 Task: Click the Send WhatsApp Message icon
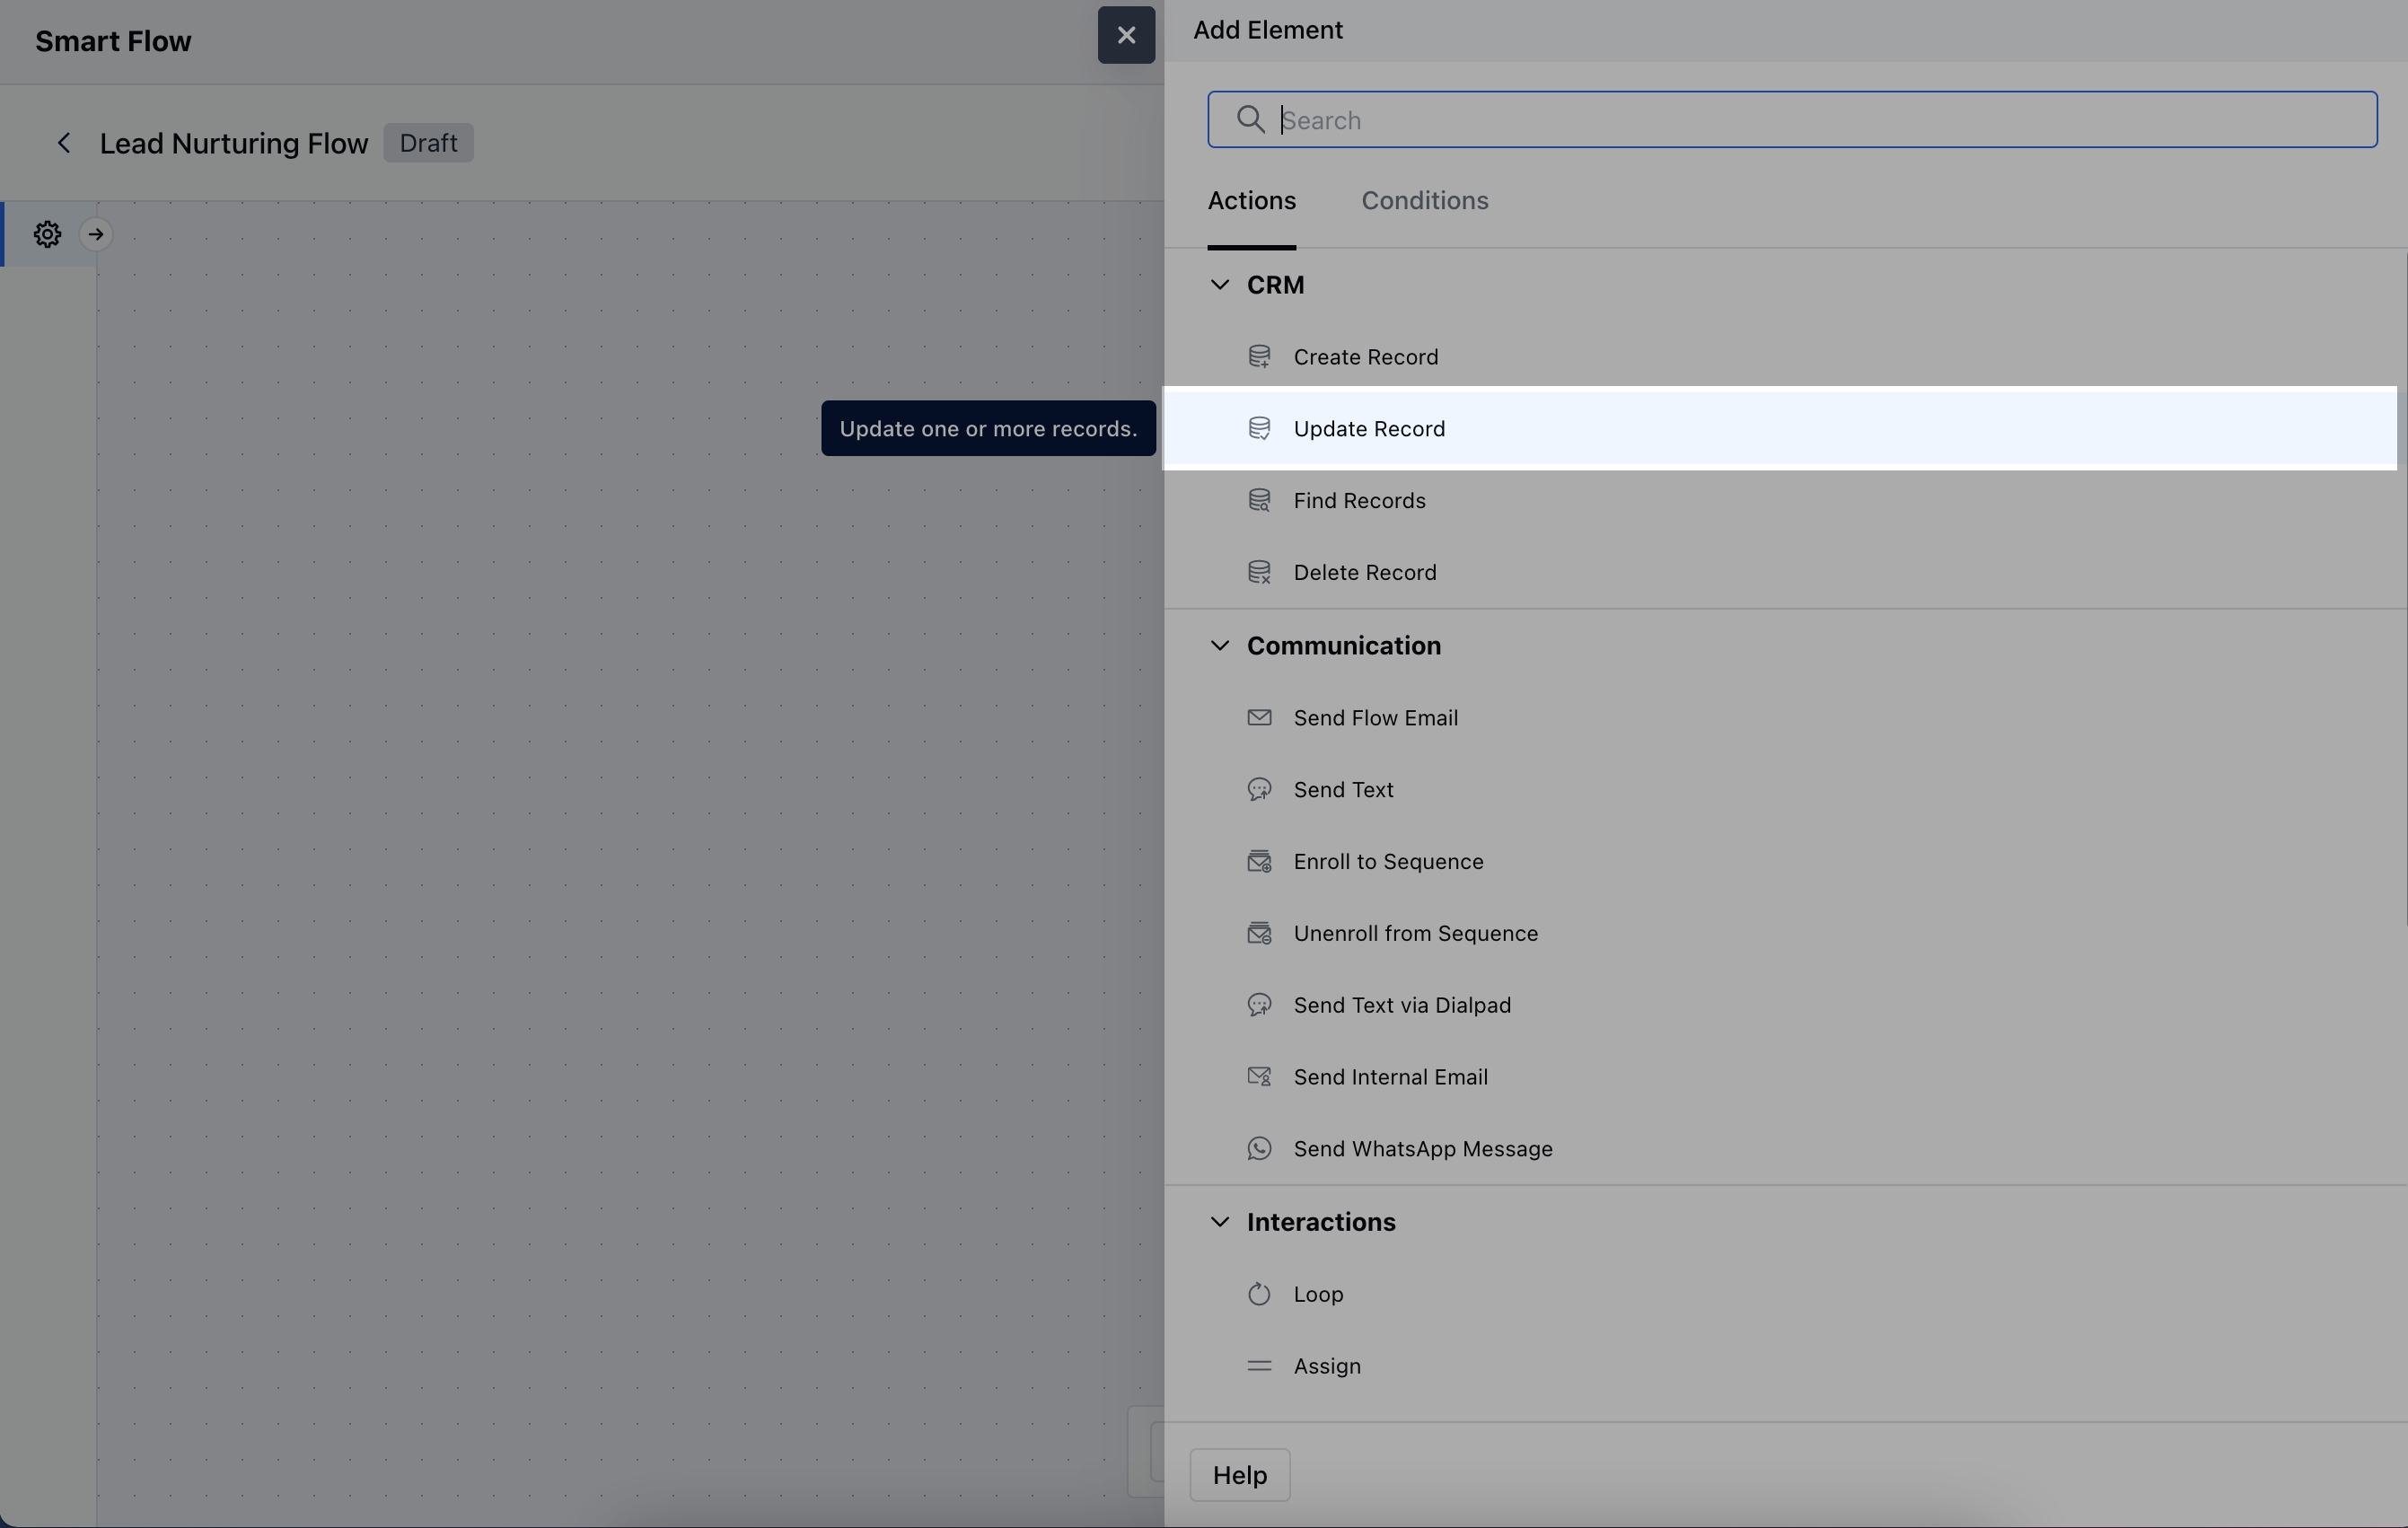click(x=1259, y=1148)
